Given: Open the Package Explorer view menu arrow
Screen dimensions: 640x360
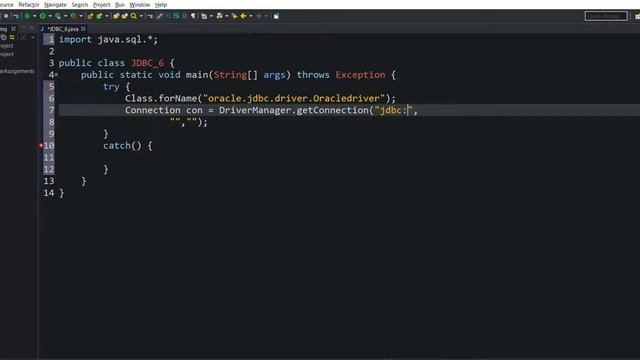Looking at the screenshot, I should point(33,38).
